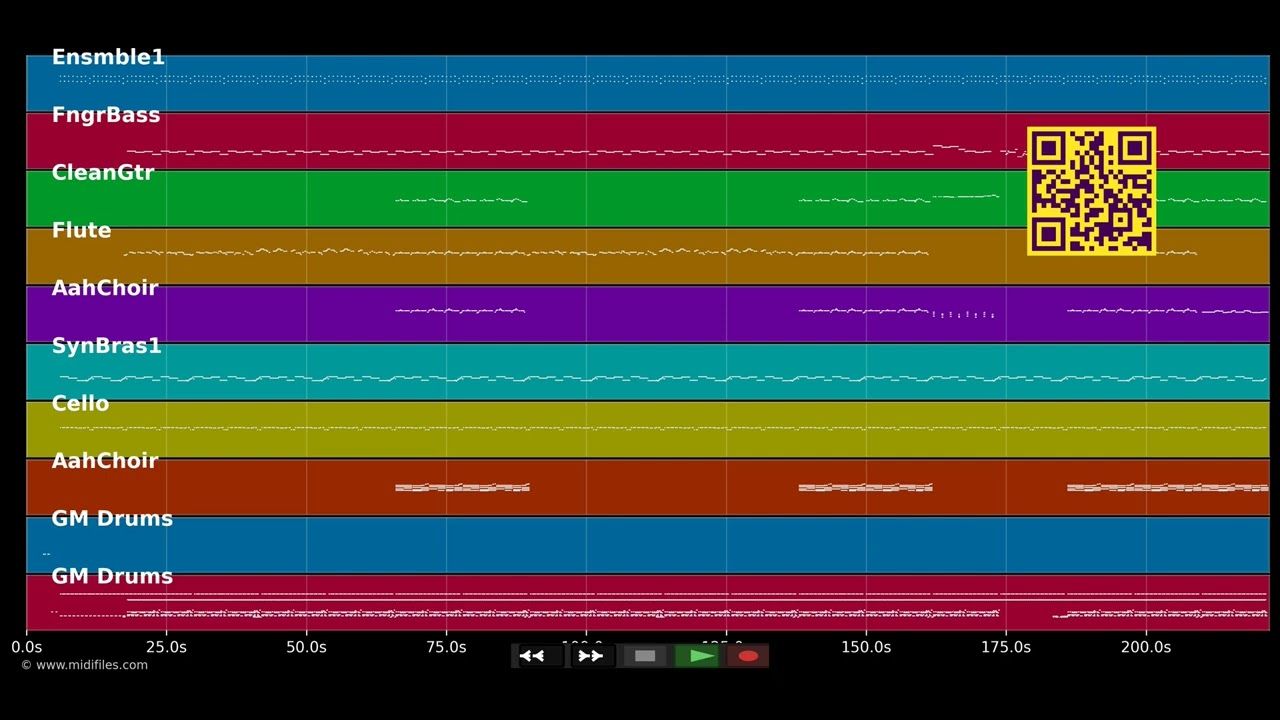Start playback with the green play button

(x=697, y=656)
